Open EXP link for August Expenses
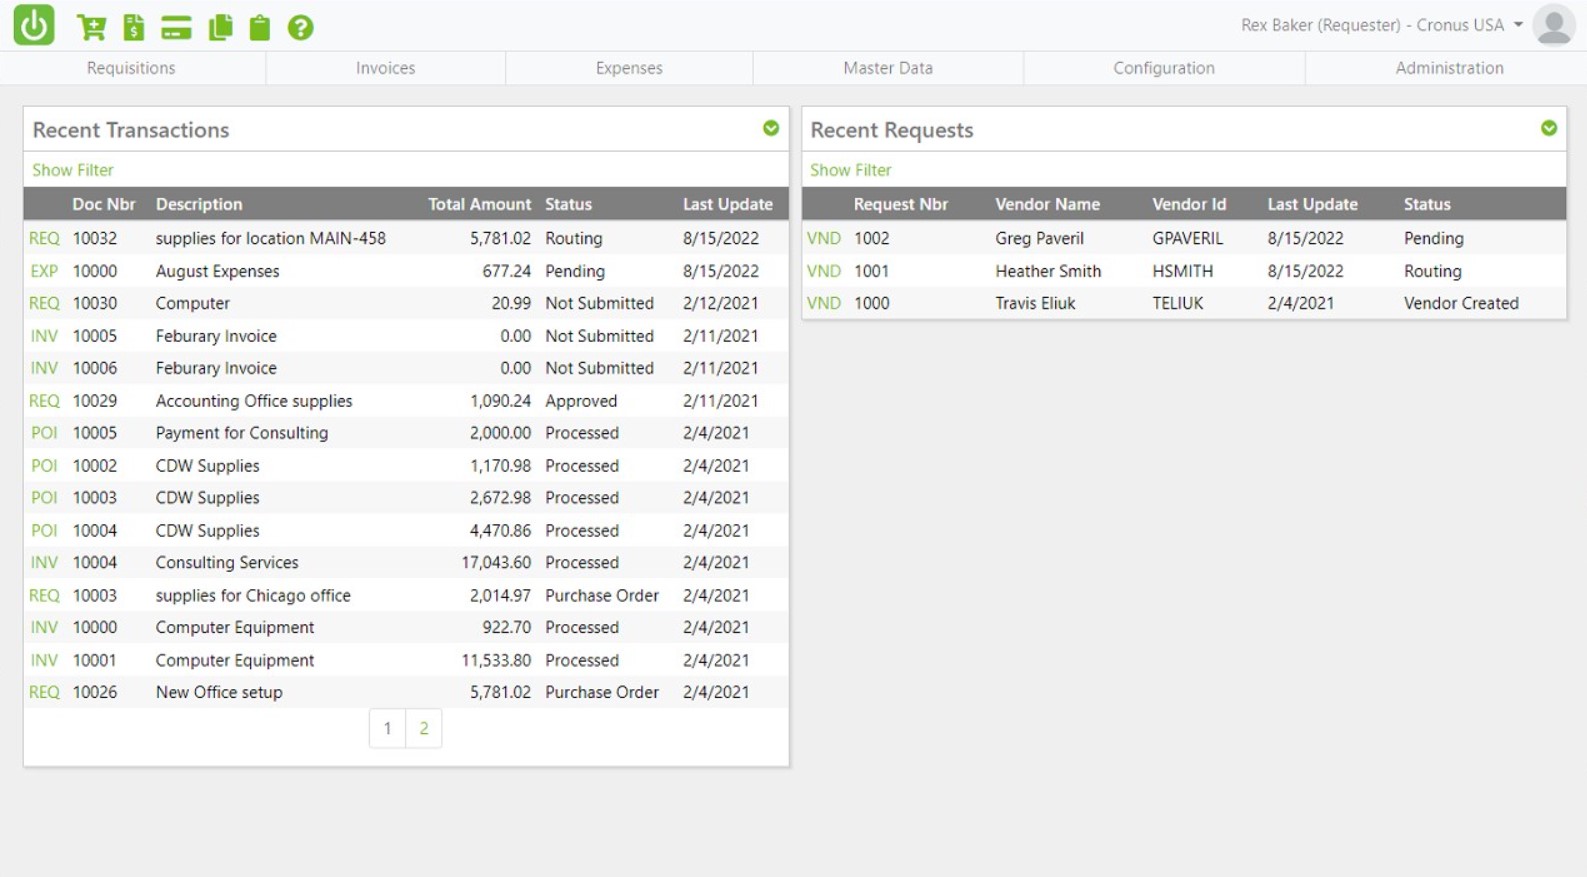The height and width of the screenshot is (877, 1587). click(44, 271)
